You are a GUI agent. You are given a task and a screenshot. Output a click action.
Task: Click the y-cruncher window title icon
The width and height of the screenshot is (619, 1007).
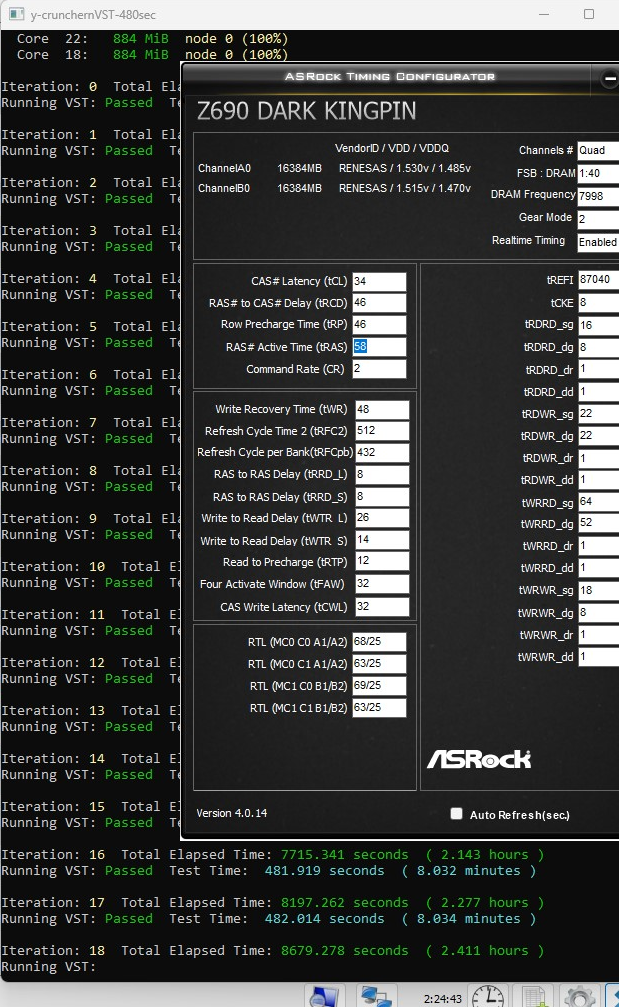(x=17, y=13)
